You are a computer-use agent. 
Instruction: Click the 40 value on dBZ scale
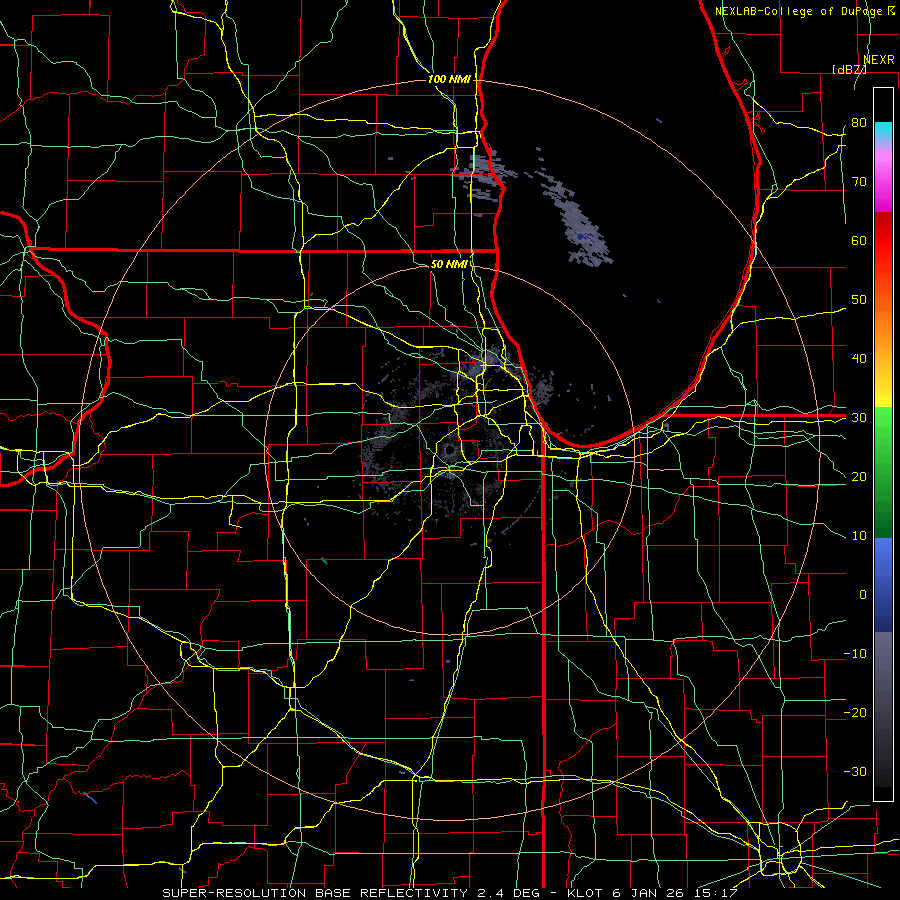tap(859, 358)
